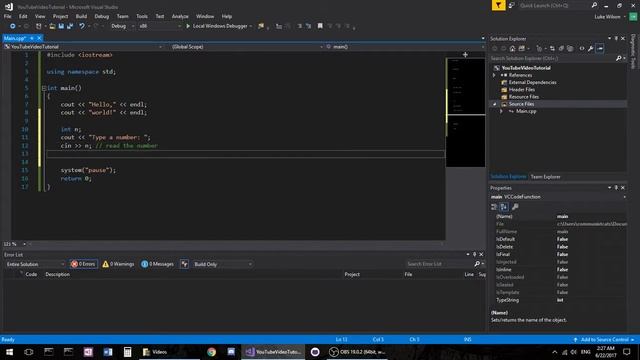Click the Open File folder icon

pyautogui.click(x=52, y=26)
